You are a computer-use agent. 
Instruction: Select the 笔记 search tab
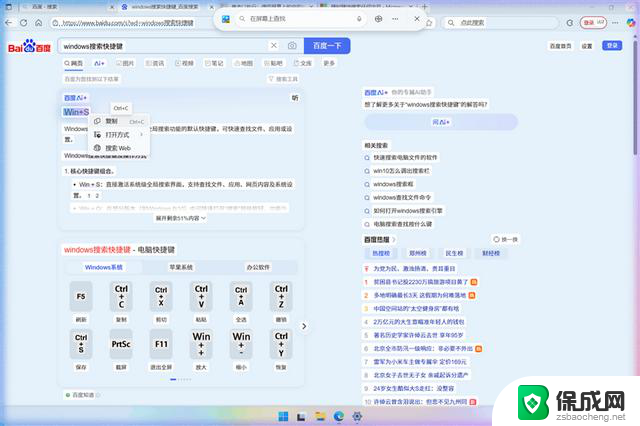pyautogui.click(x=214, y=63)
